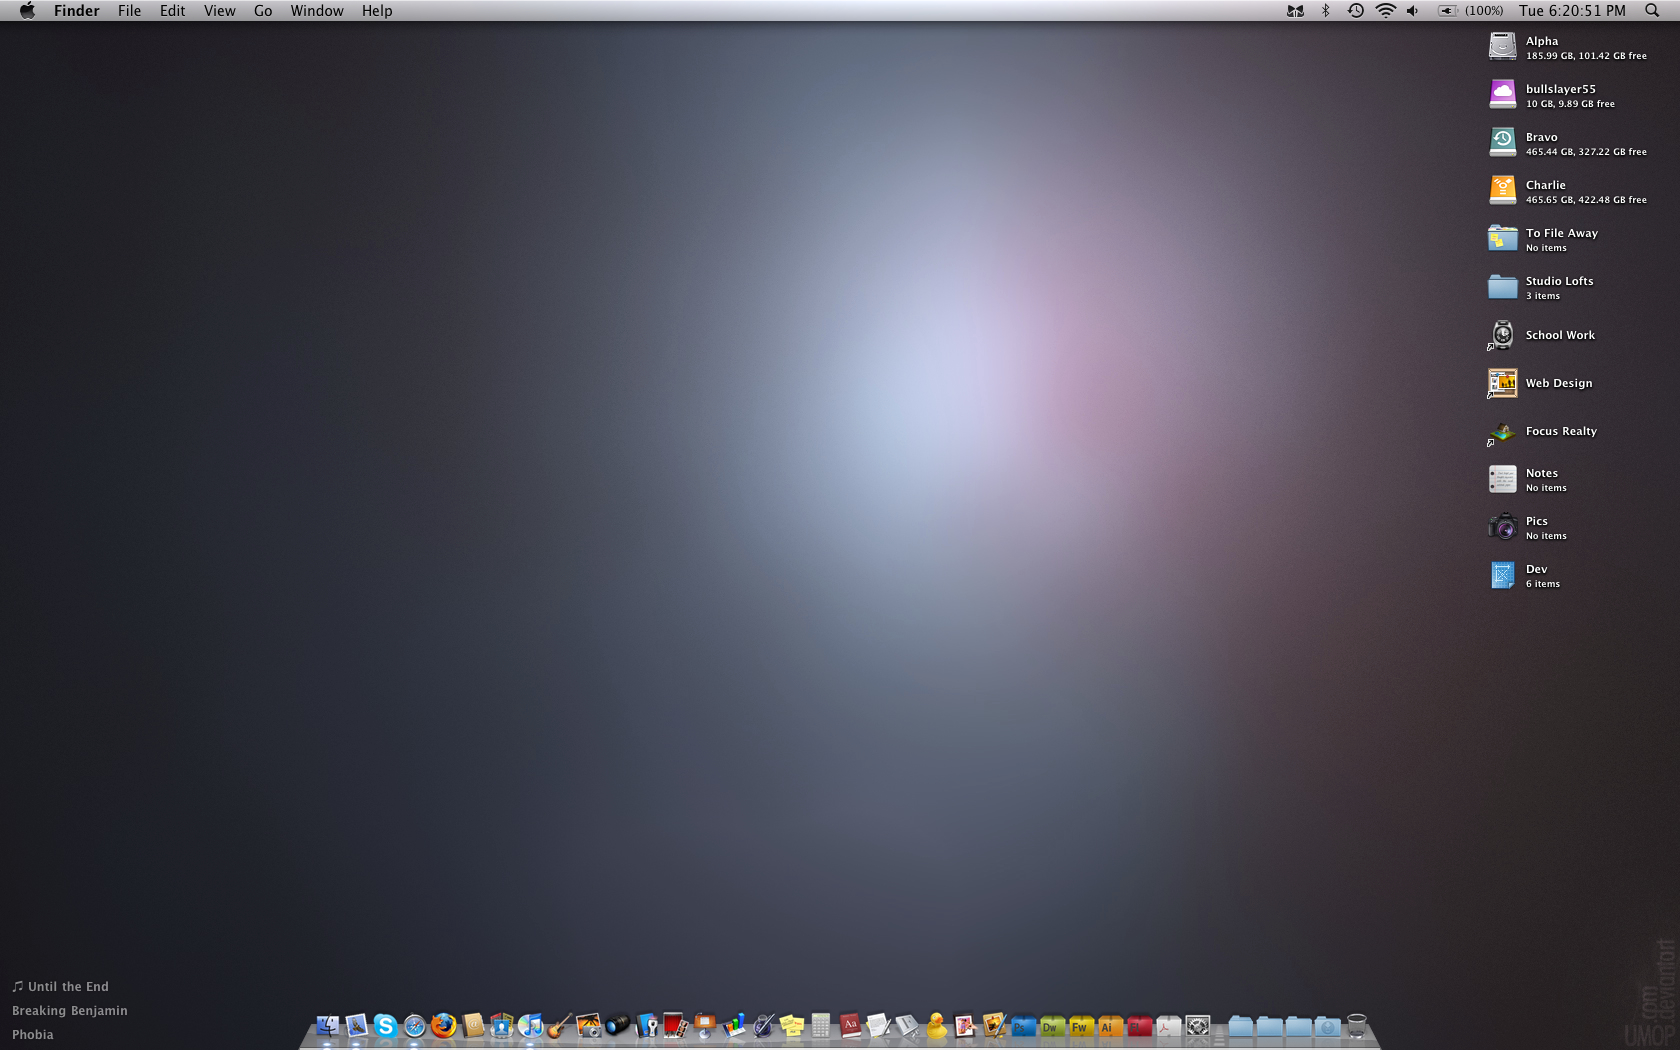
Task: Click the Breaking Benjamin artist text
Action: [70, 1011]
